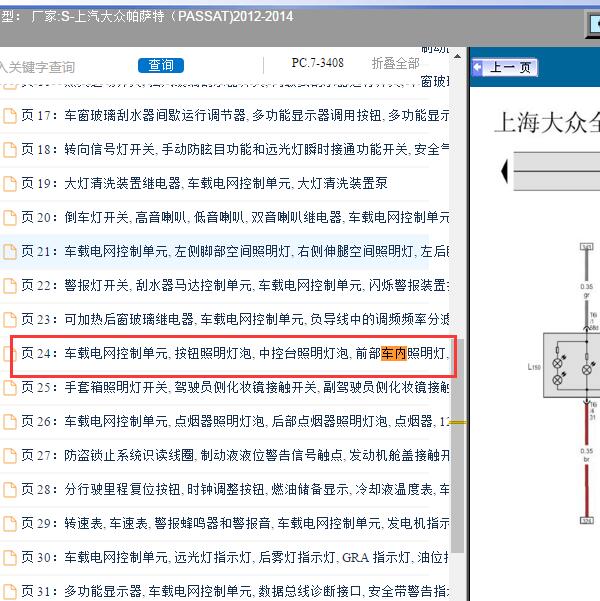Click document icon beside page 29
600x601 pixels.
(10, 524)
